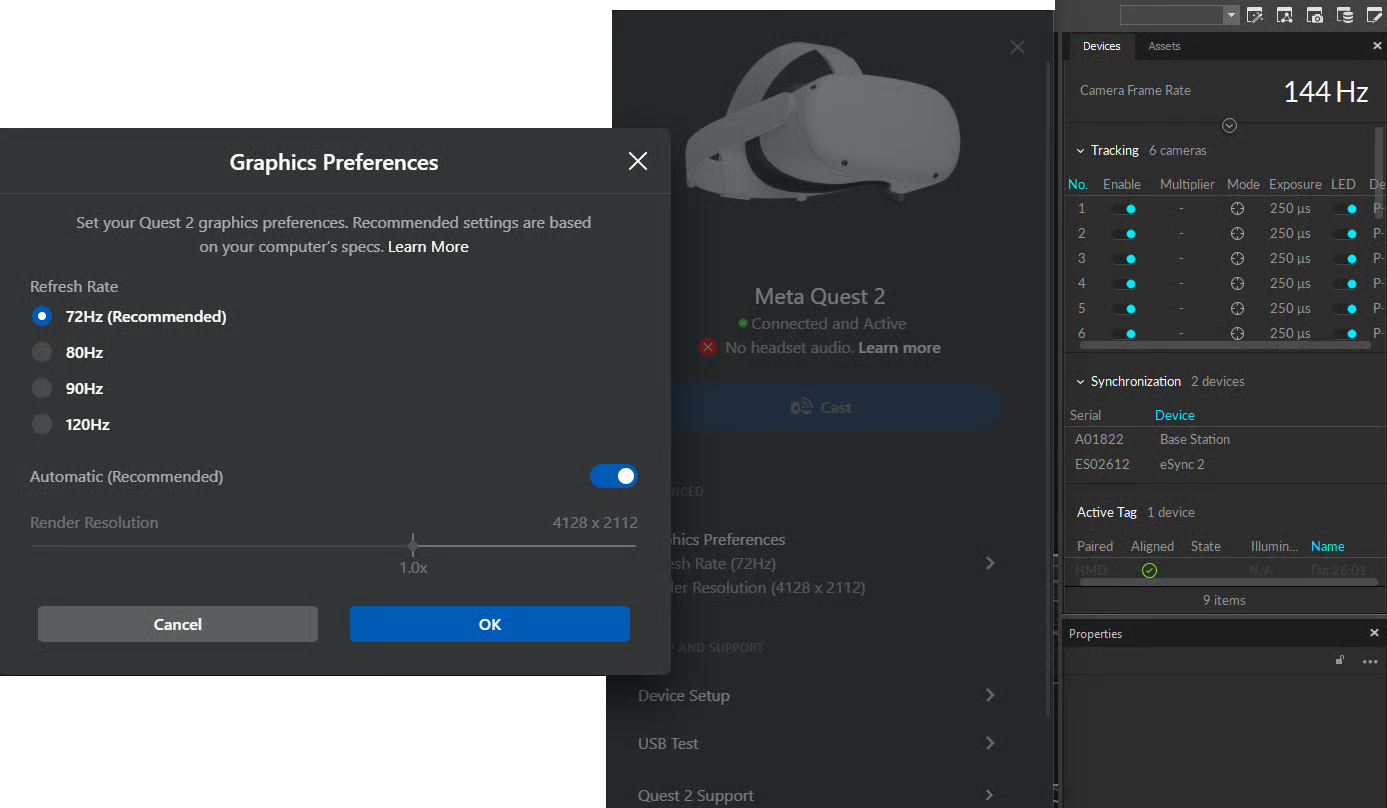
Task: Open Graphics Preferences row chevron
Action: click(990, 563)
